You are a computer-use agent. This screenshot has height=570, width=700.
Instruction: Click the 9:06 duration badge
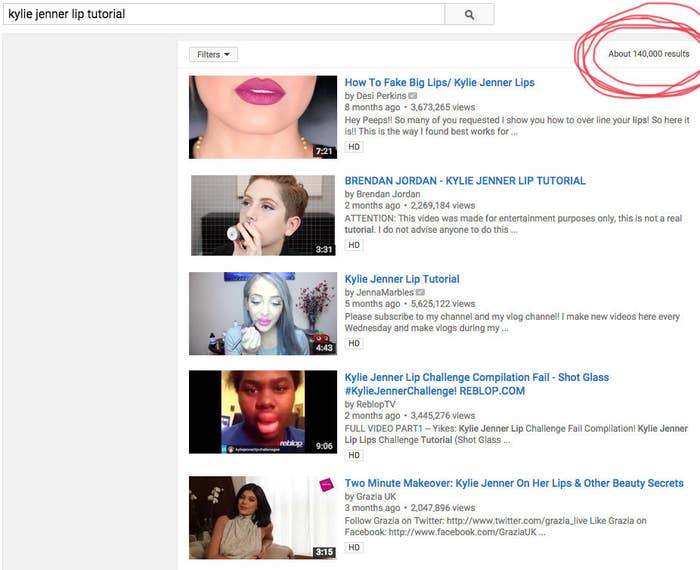(x=324, y=446)
